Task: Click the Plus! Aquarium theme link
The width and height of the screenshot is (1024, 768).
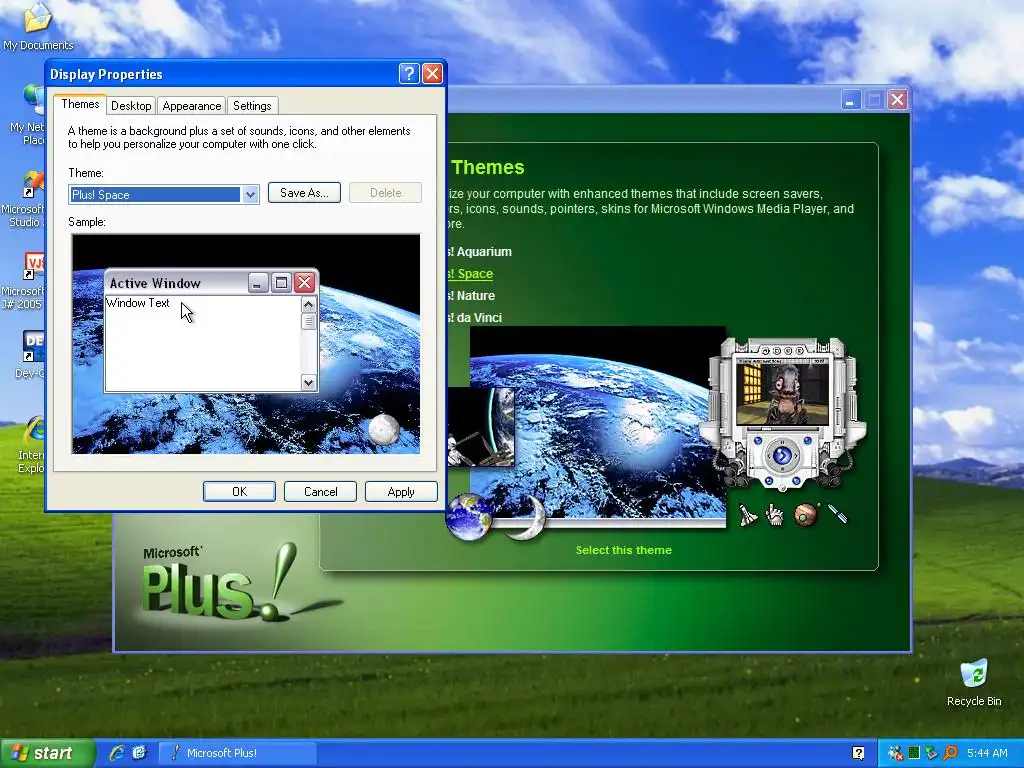Action: coord(479,251)
